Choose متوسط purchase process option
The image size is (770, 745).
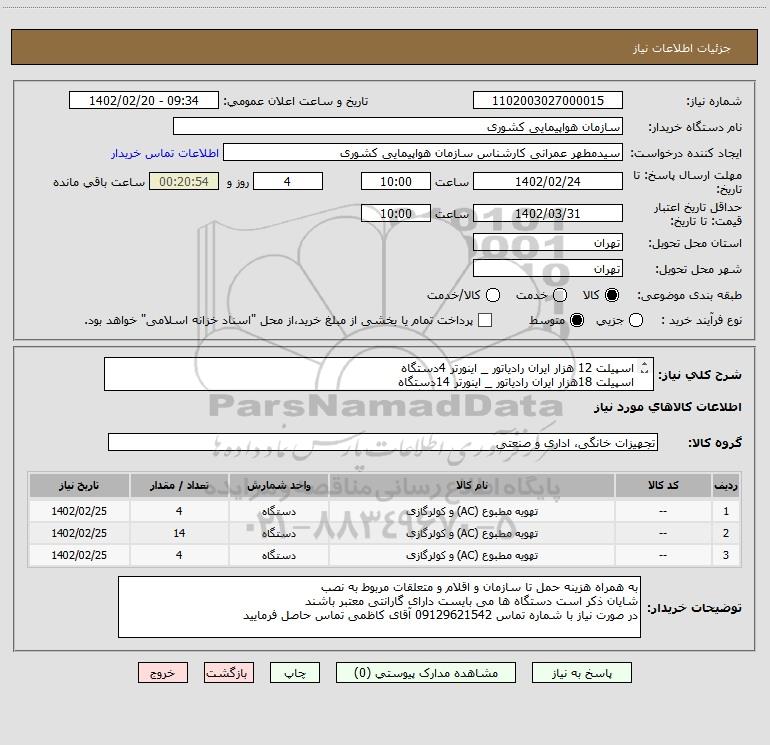[577, 321]
